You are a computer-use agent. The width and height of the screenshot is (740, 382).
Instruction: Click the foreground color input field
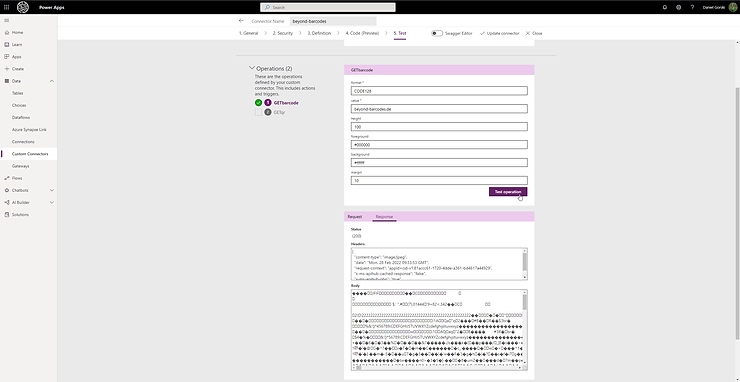[439, 144]
